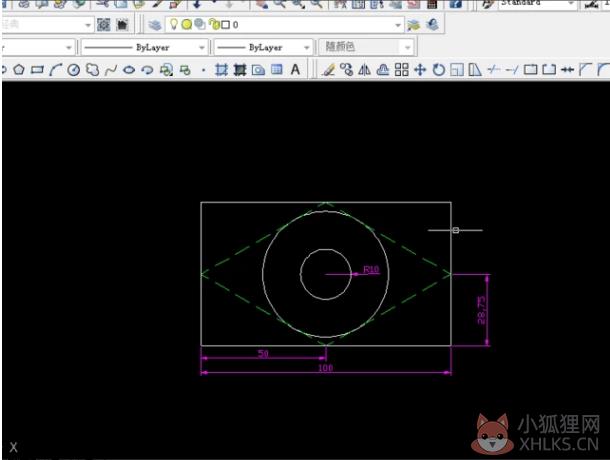The height and width of the screenshot is (460, 610).
Task: Select the Circle draw tool
Action: 74,70
